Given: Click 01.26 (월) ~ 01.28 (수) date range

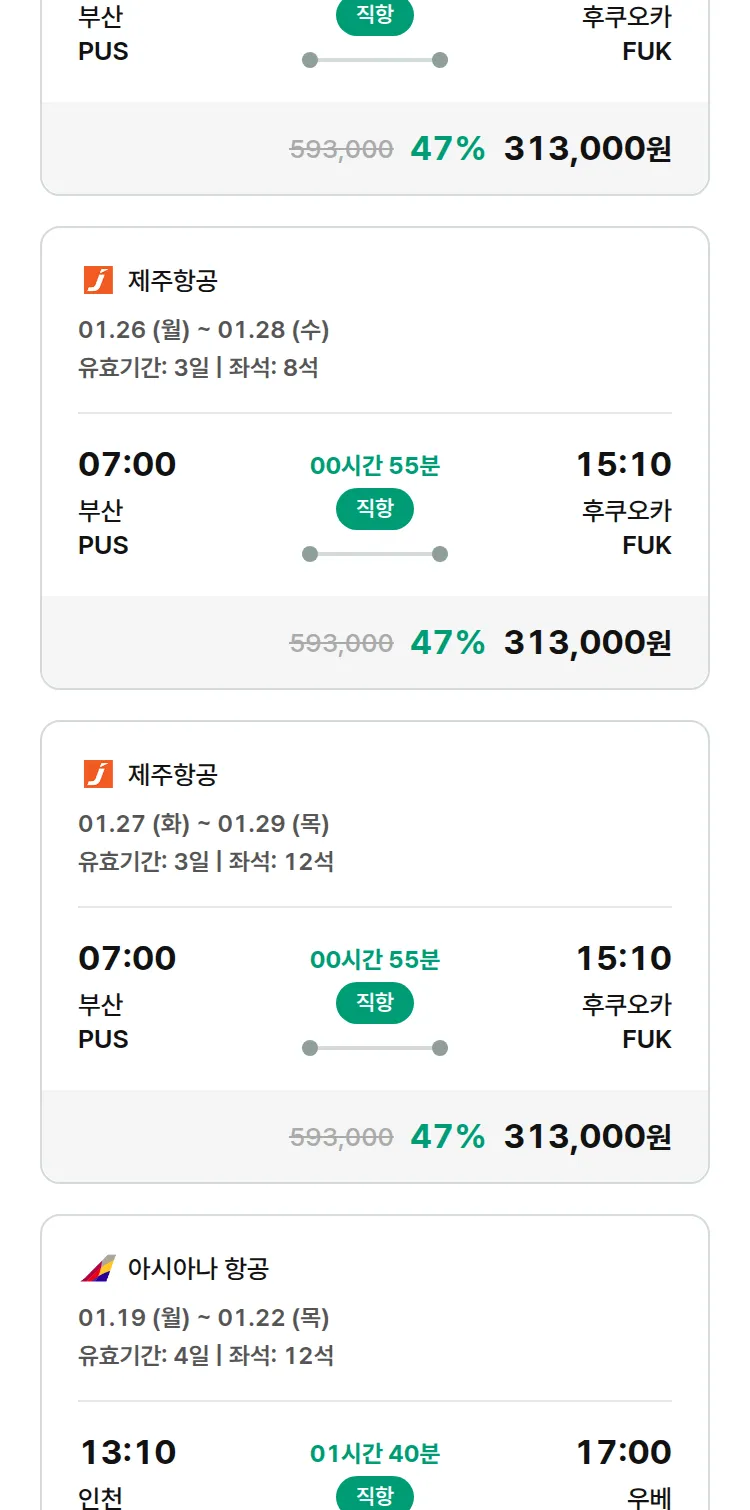Looking at the screenshot, I should point(204,330).
